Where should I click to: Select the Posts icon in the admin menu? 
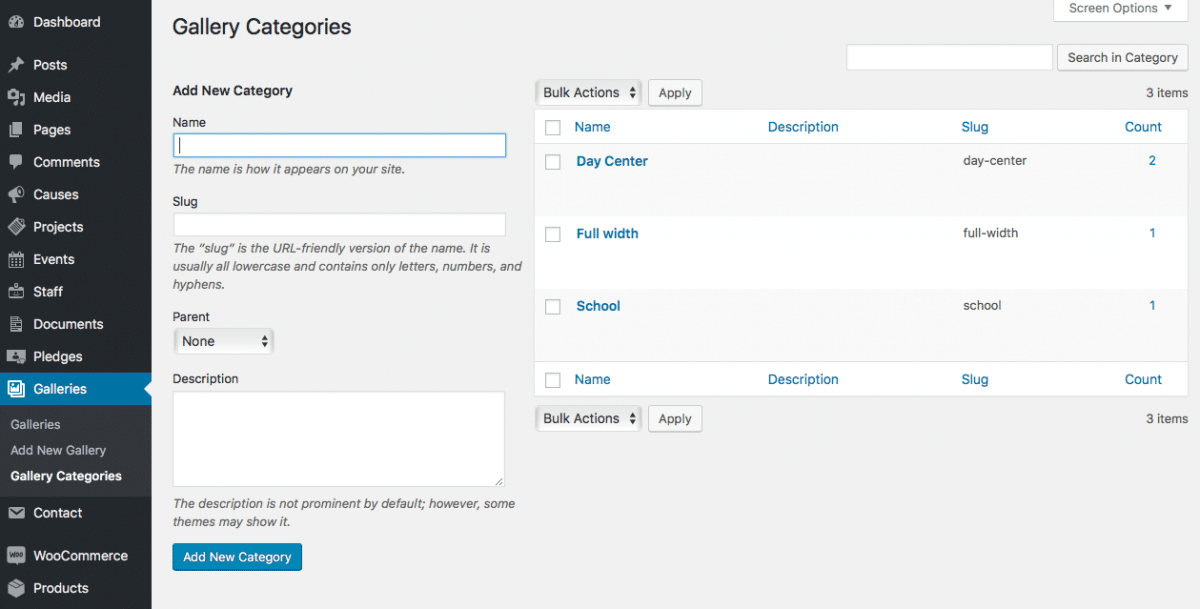(18, 64)
